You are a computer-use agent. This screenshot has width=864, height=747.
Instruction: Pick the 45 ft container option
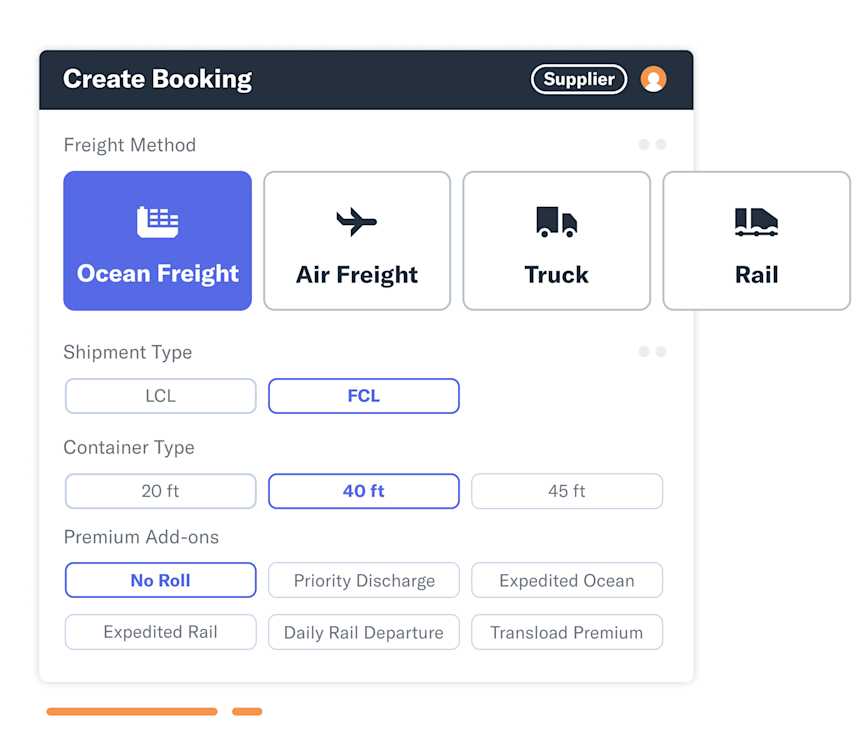[x=567, y=491]
